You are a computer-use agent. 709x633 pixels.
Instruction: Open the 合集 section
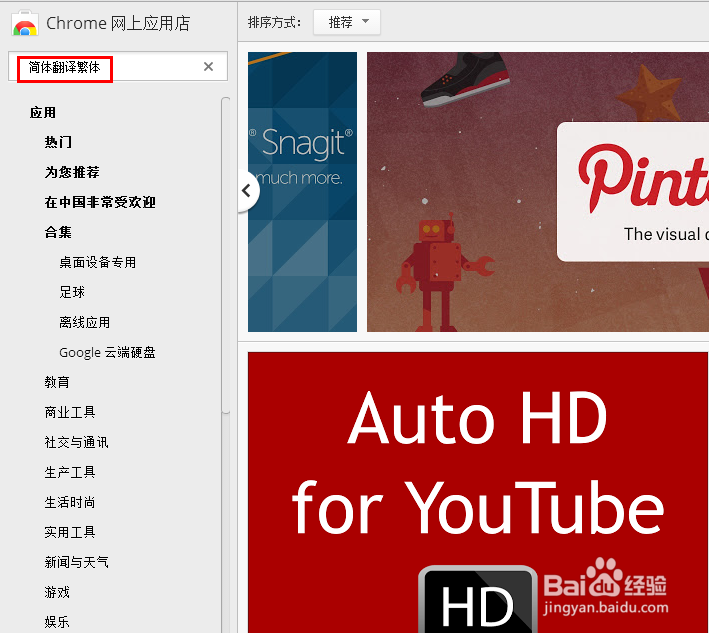(58, 232)
